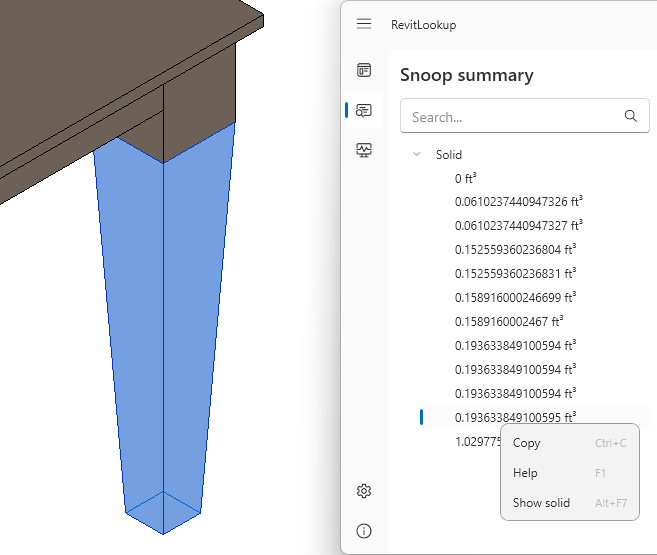This screenshot has width=657, height=555.
Task: Select the 0.158916000246699 ft³ solid
Action: point(514,297)
